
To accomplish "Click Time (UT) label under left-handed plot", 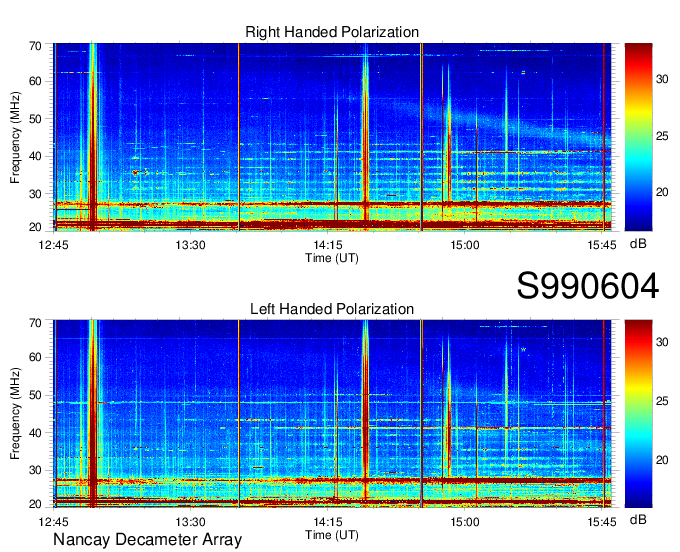I will pyautogui.click(x=332, y=535).
